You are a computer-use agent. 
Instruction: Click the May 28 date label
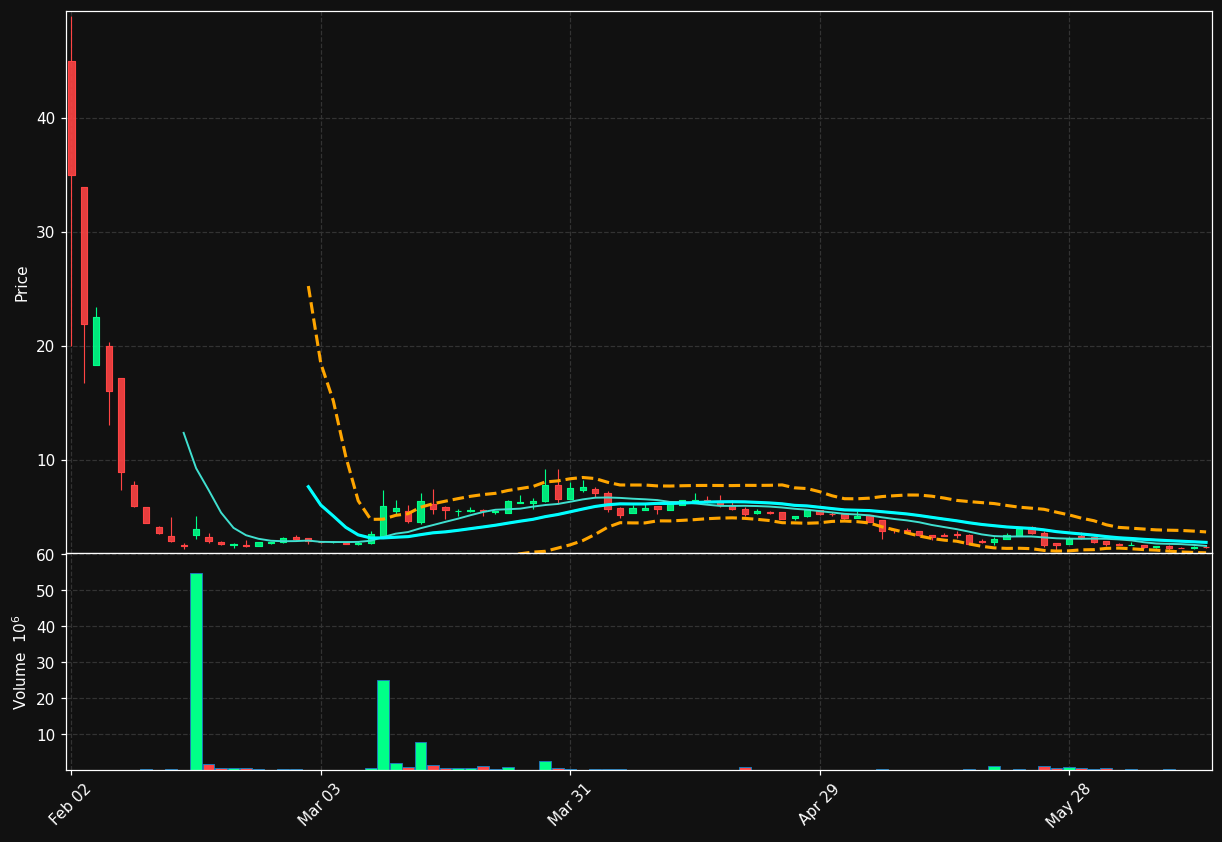pyautogui.click(x=1067, y=804)
